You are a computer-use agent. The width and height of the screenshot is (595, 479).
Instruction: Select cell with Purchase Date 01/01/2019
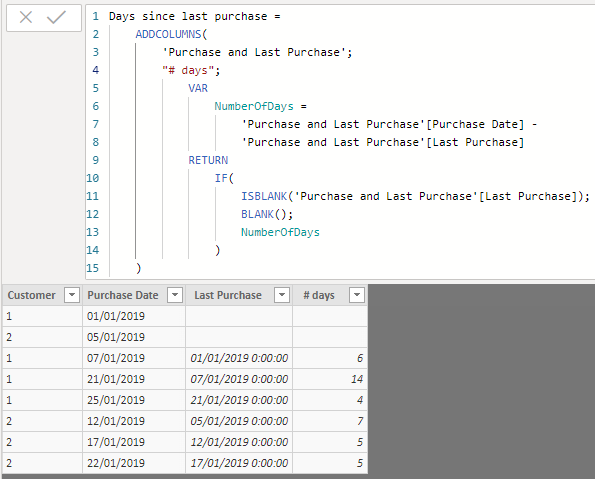(134, 316)
